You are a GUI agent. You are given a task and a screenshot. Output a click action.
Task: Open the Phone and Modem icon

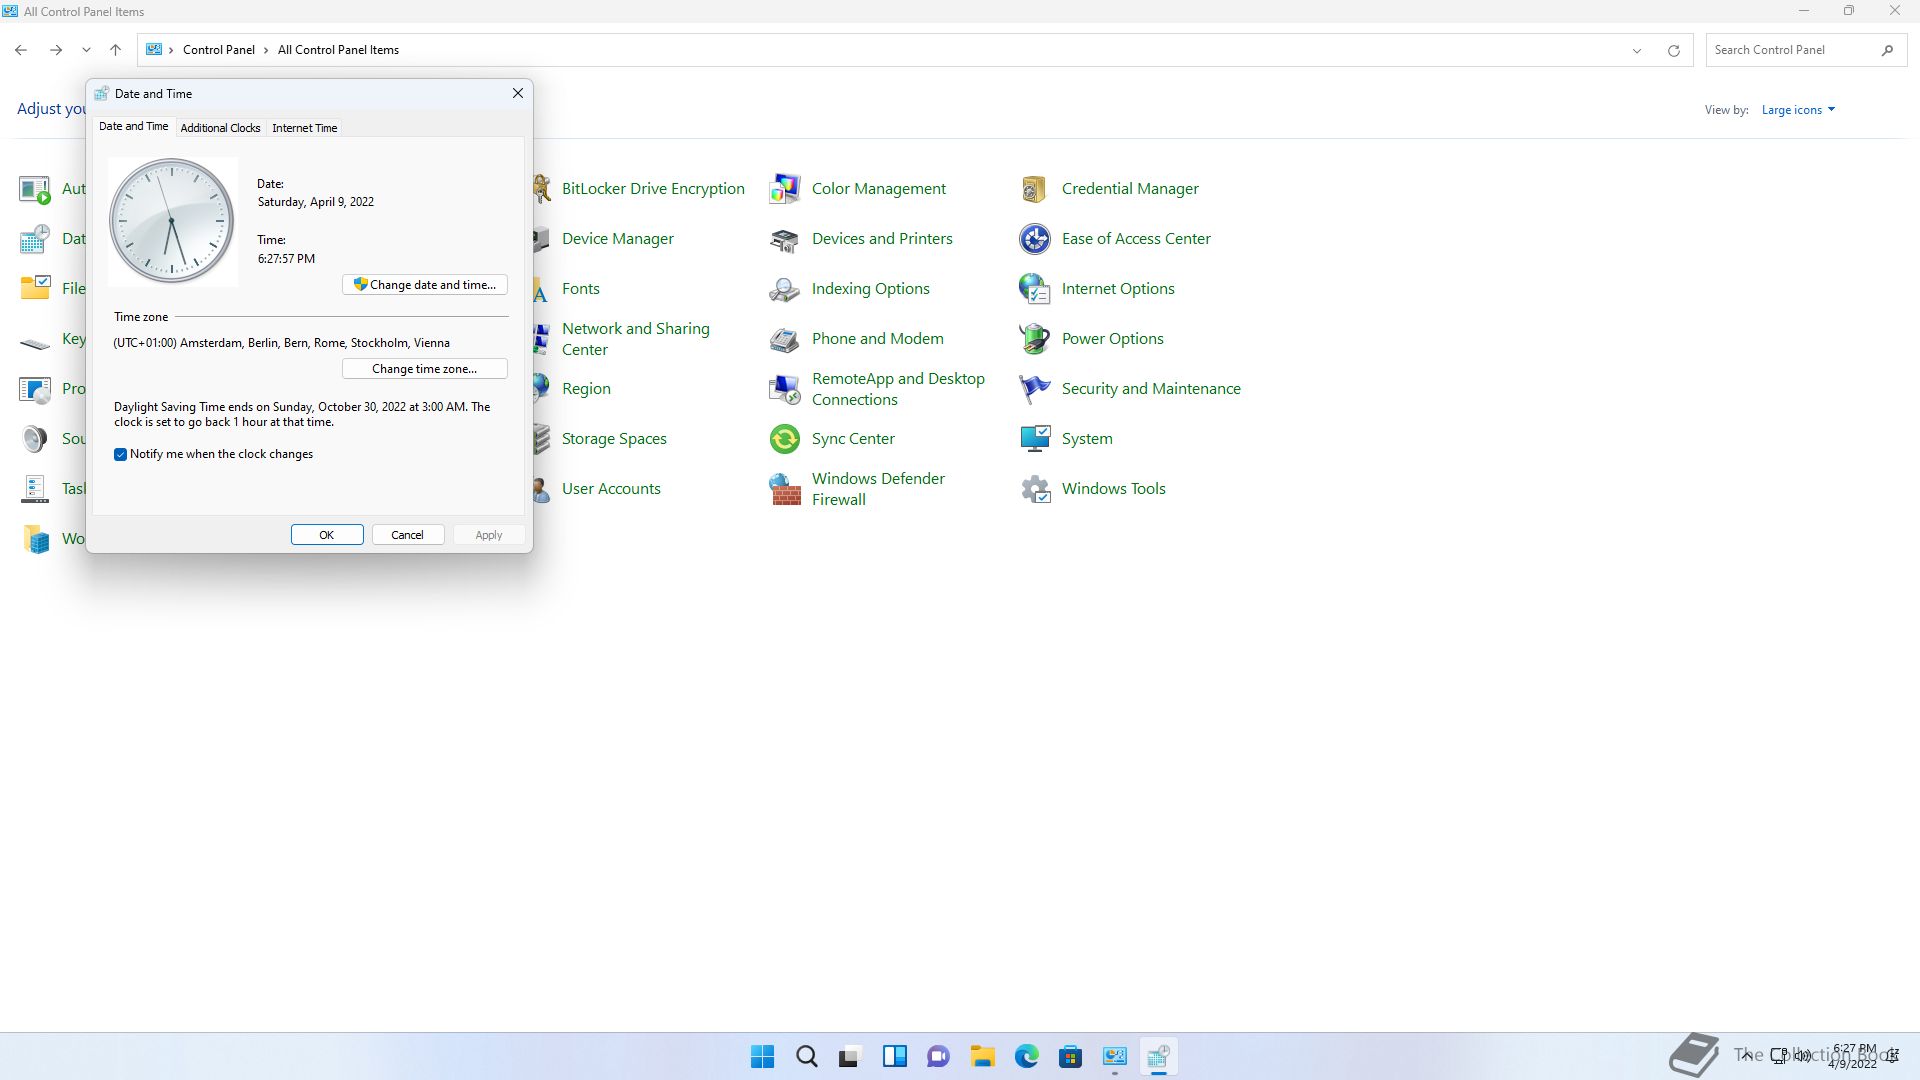click(x=784, y=338)
